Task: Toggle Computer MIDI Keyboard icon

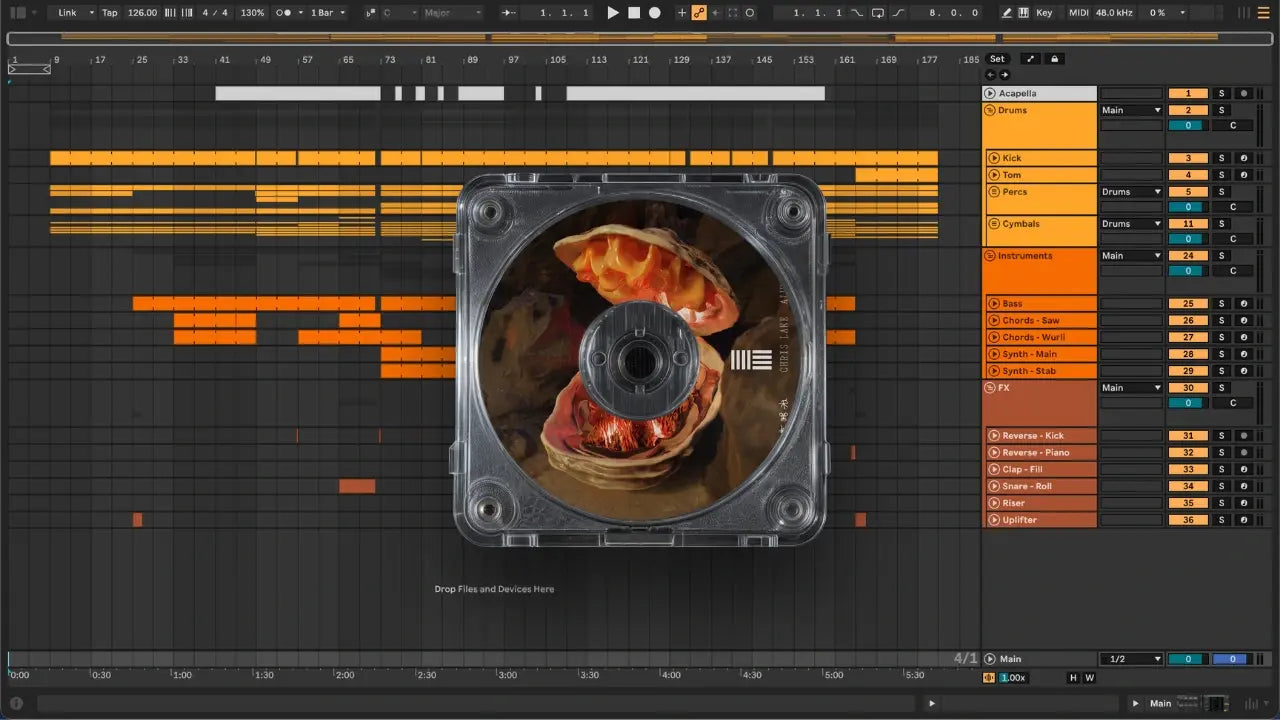Action: pos(1023,13)
